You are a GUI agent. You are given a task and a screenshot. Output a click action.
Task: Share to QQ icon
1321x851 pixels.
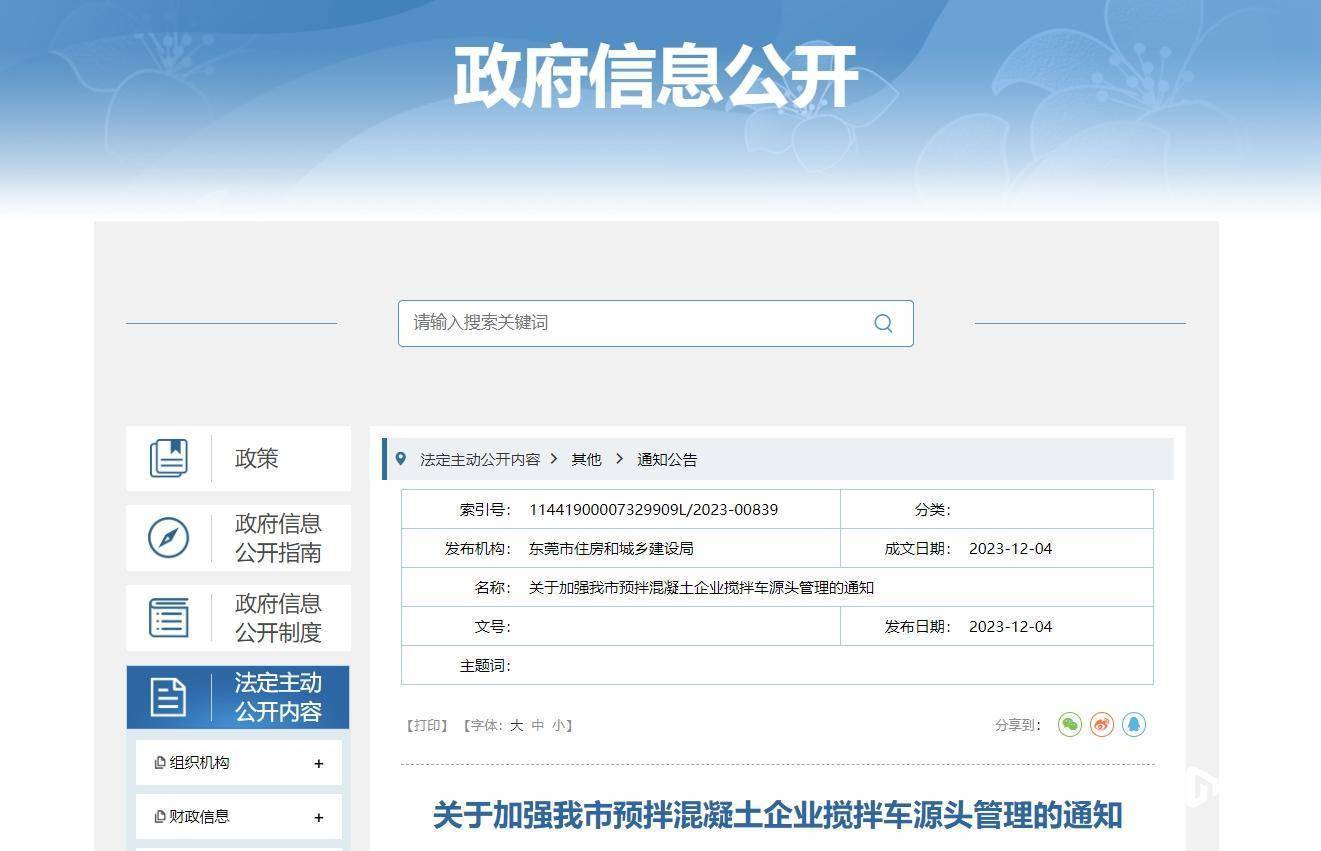1134,724
